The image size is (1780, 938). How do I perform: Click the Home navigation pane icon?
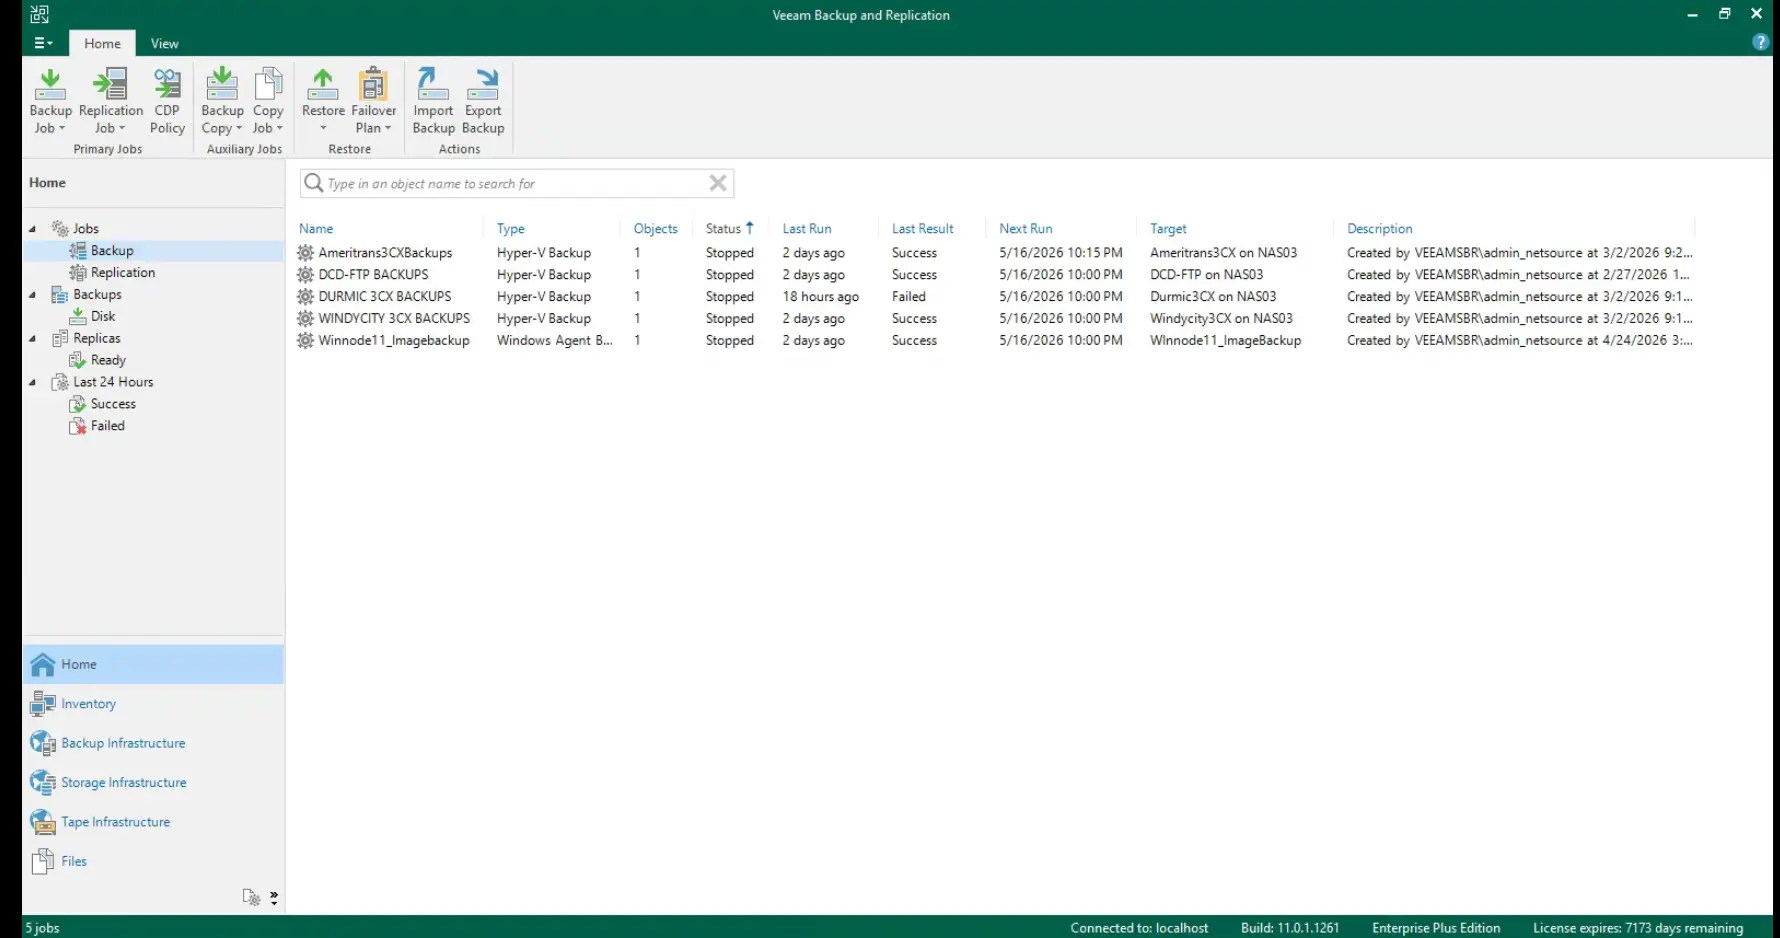42,664
